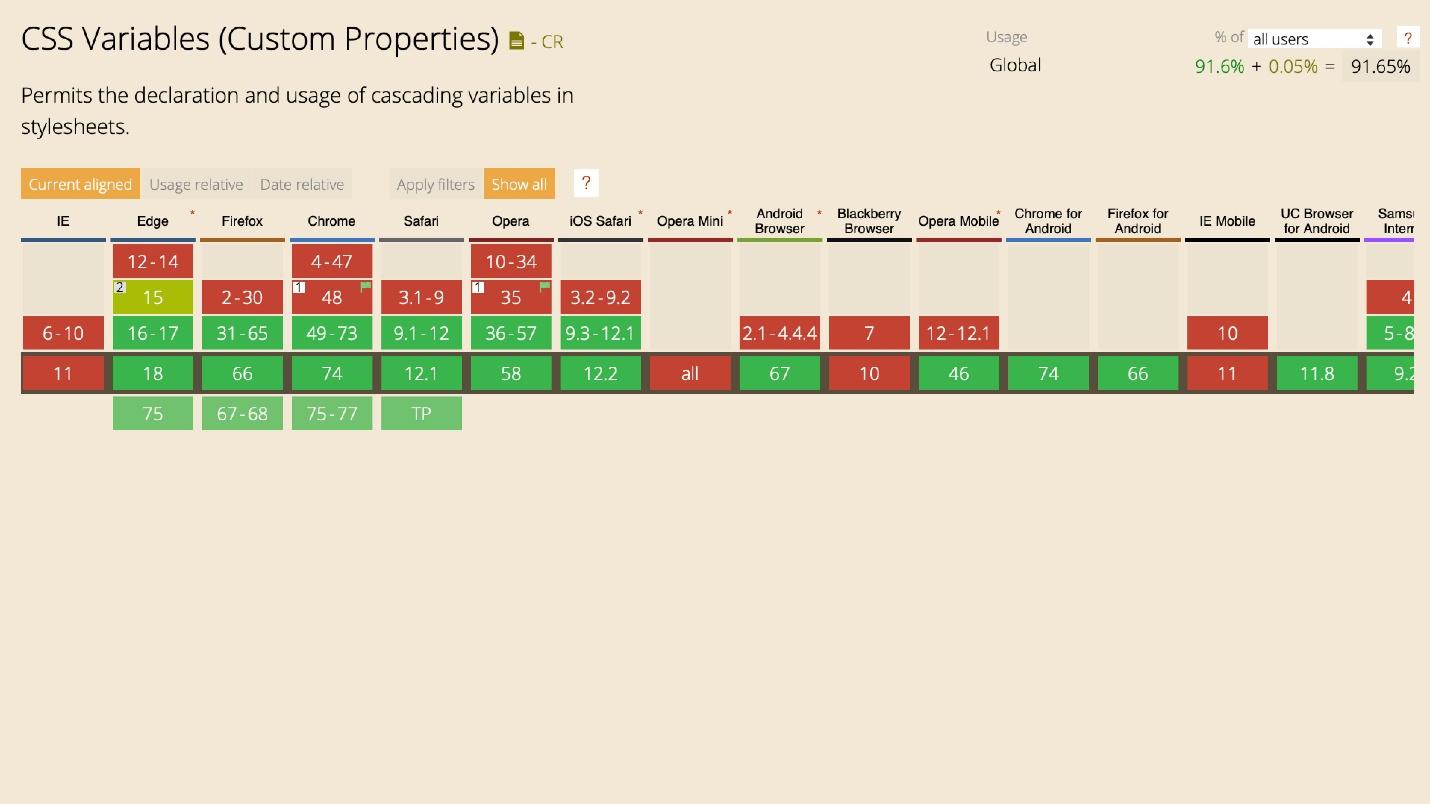1430x804 pixels.
Task: Select the Safari TP version cell
Action: [x=421, y=413]
